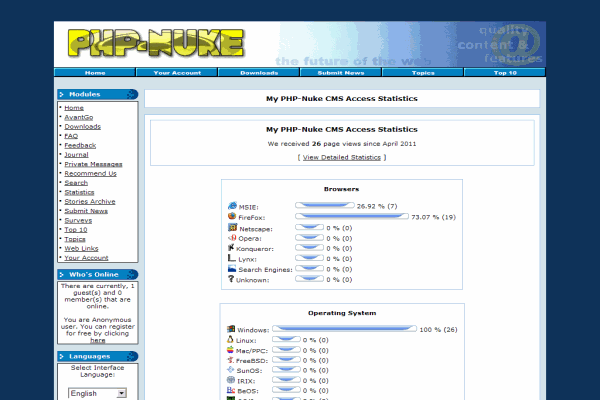Open the Stories Archive module link
The width and height of the screenshot is (600, 400).
pos(90,201)
